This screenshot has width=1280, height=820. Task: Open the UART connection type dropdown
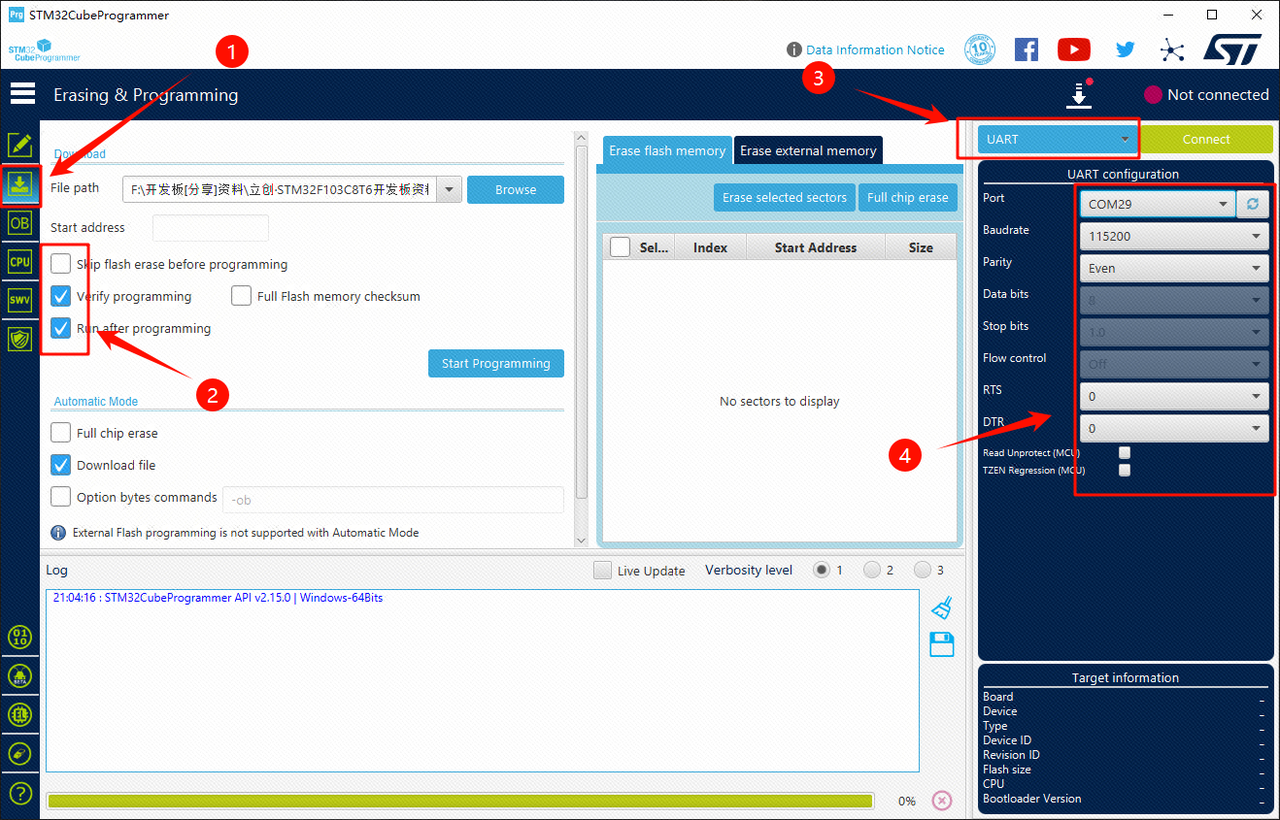click(x=1058, y=139)
